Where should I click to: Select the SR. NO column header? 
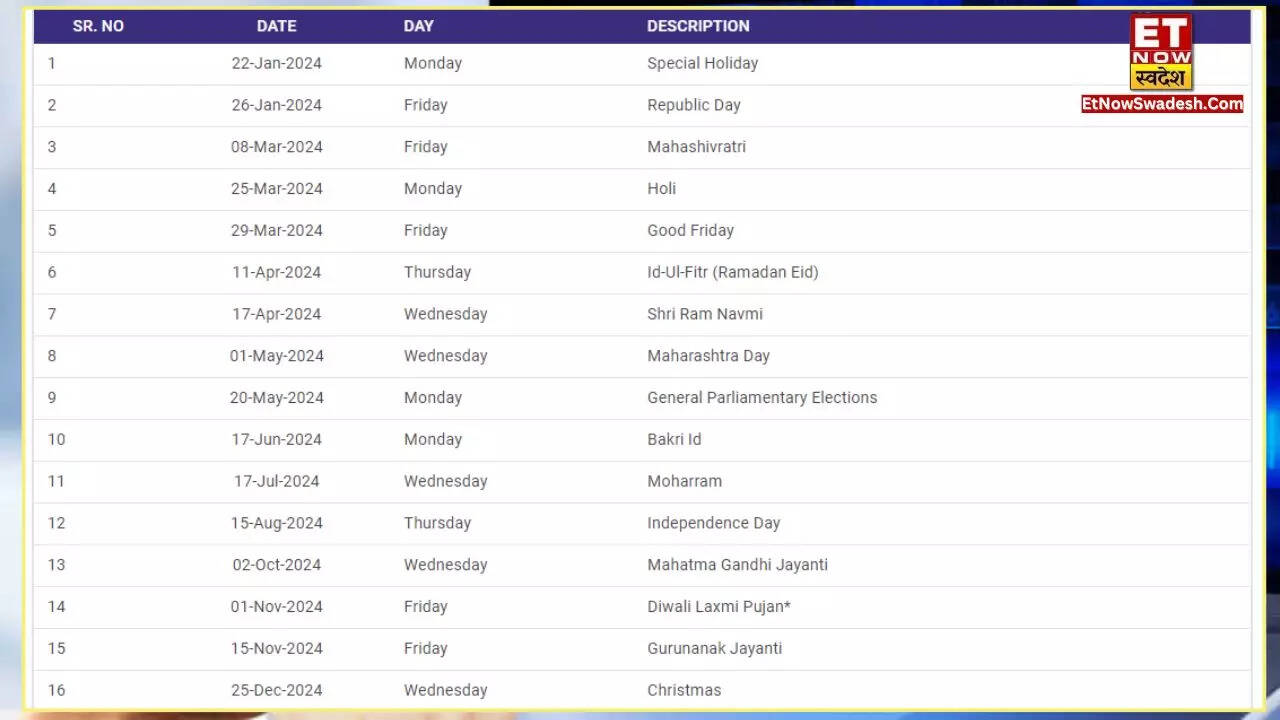98,26
